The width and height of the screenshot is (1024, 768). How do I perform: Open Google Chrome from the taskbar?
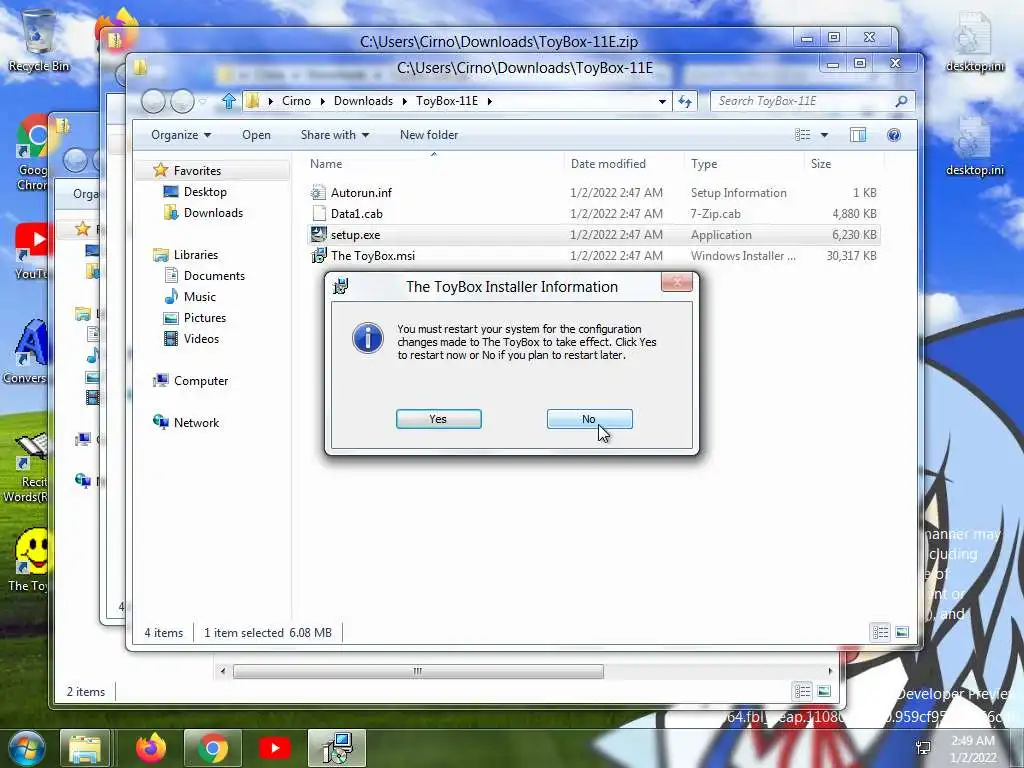[x=213, y=749]
